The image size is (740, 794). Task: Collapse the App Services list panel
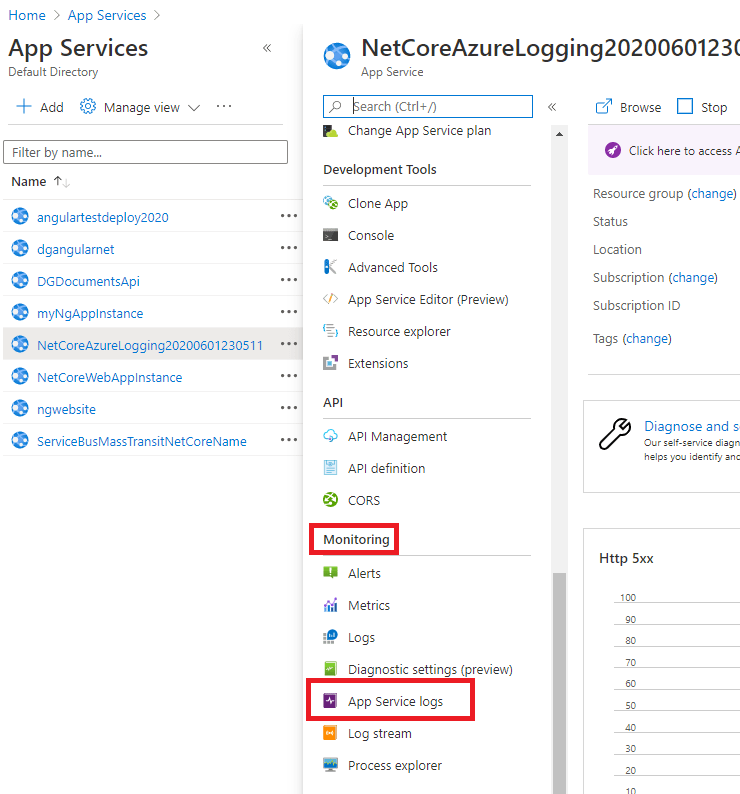pos(267,48)
